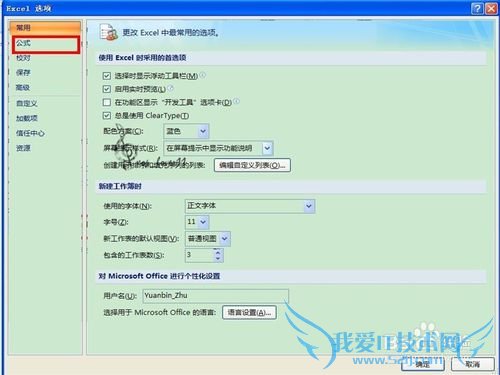
Task: Click the 确定 button
Action: [x=423, y=364]
